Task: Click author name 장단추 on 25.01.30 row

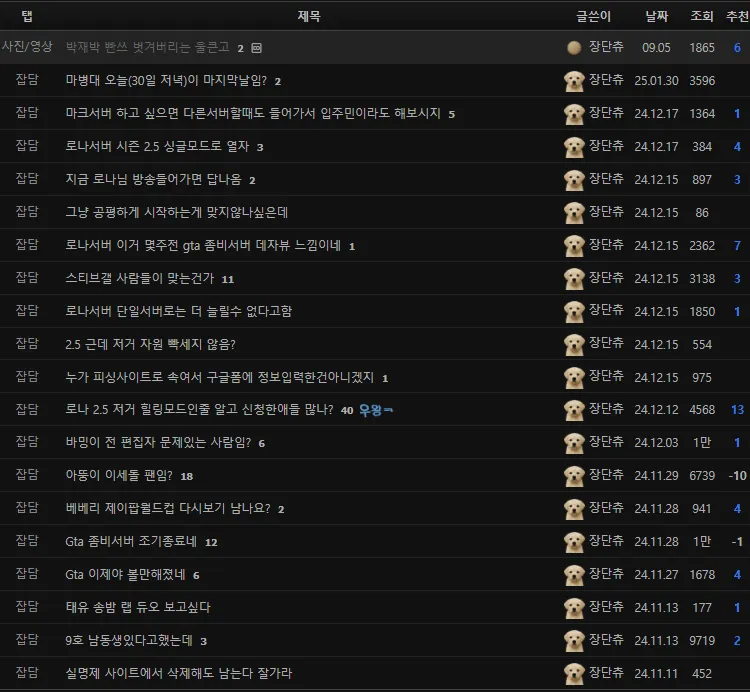Action: point(606,79)
